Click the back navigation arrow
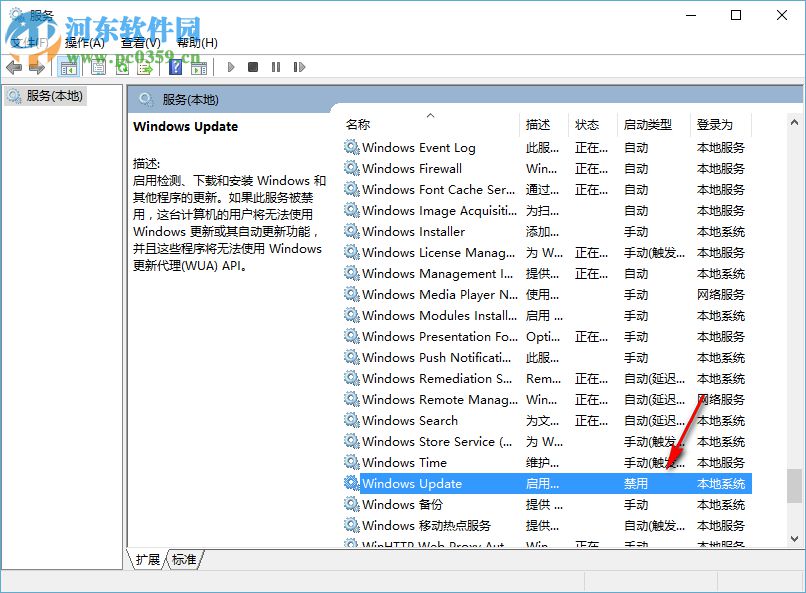The width and height of the screenshot is (806, 593). [x=14, y=66]
